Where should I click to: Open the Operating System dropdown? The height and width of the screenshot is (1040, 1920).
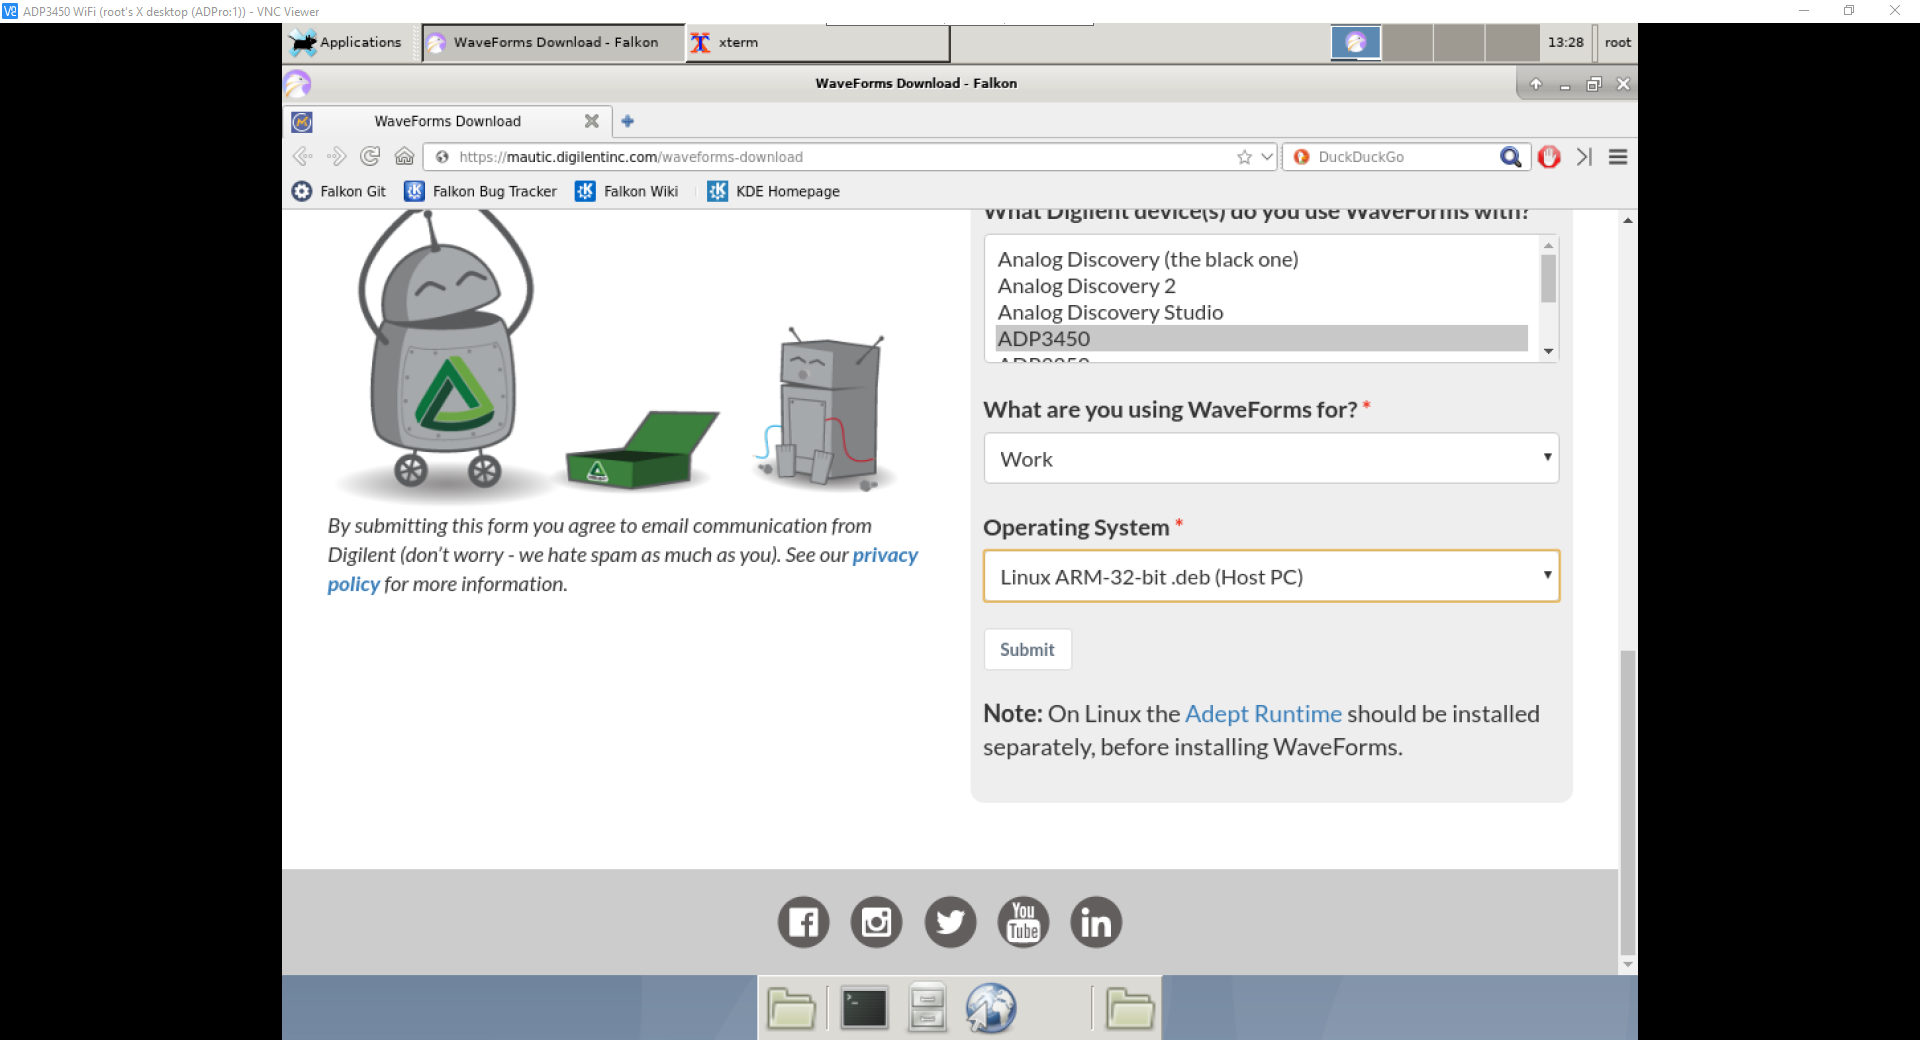pos(1271,576)
